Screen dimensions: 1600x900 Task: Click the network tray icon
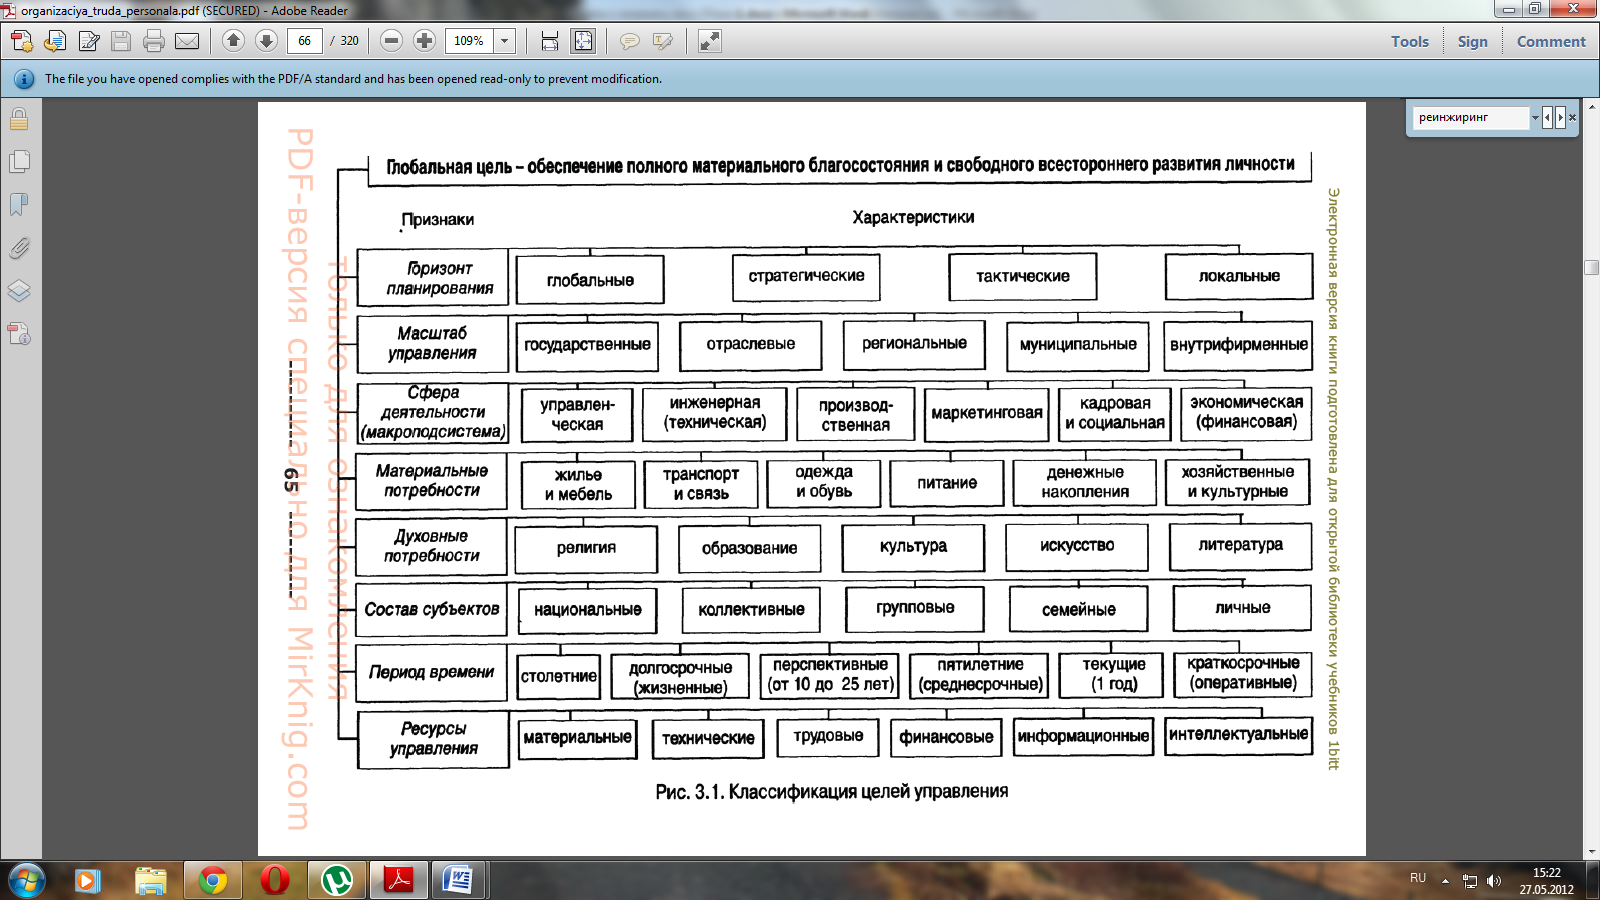1469,881
